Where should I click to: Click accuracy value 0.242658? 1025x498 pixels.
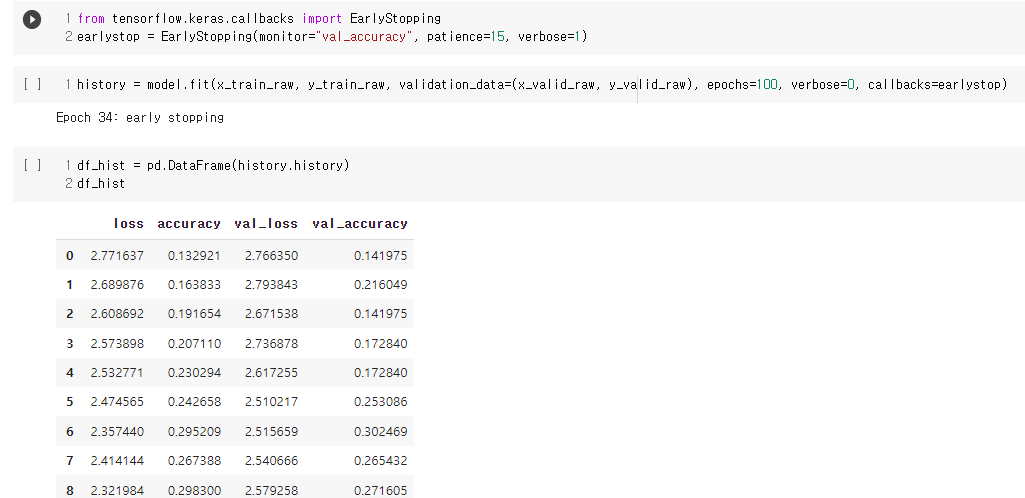(x=194, y=401)
